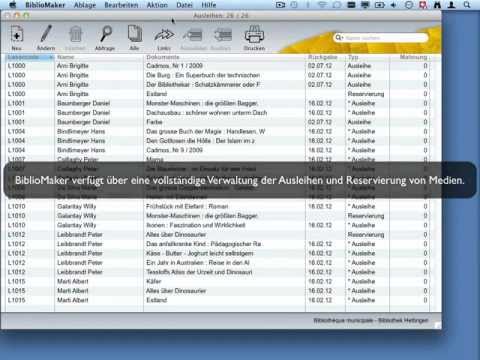Sort by the Name column header
Image resolution: width=480 pixels, height=360 pixels.
[x=99, y=57]
